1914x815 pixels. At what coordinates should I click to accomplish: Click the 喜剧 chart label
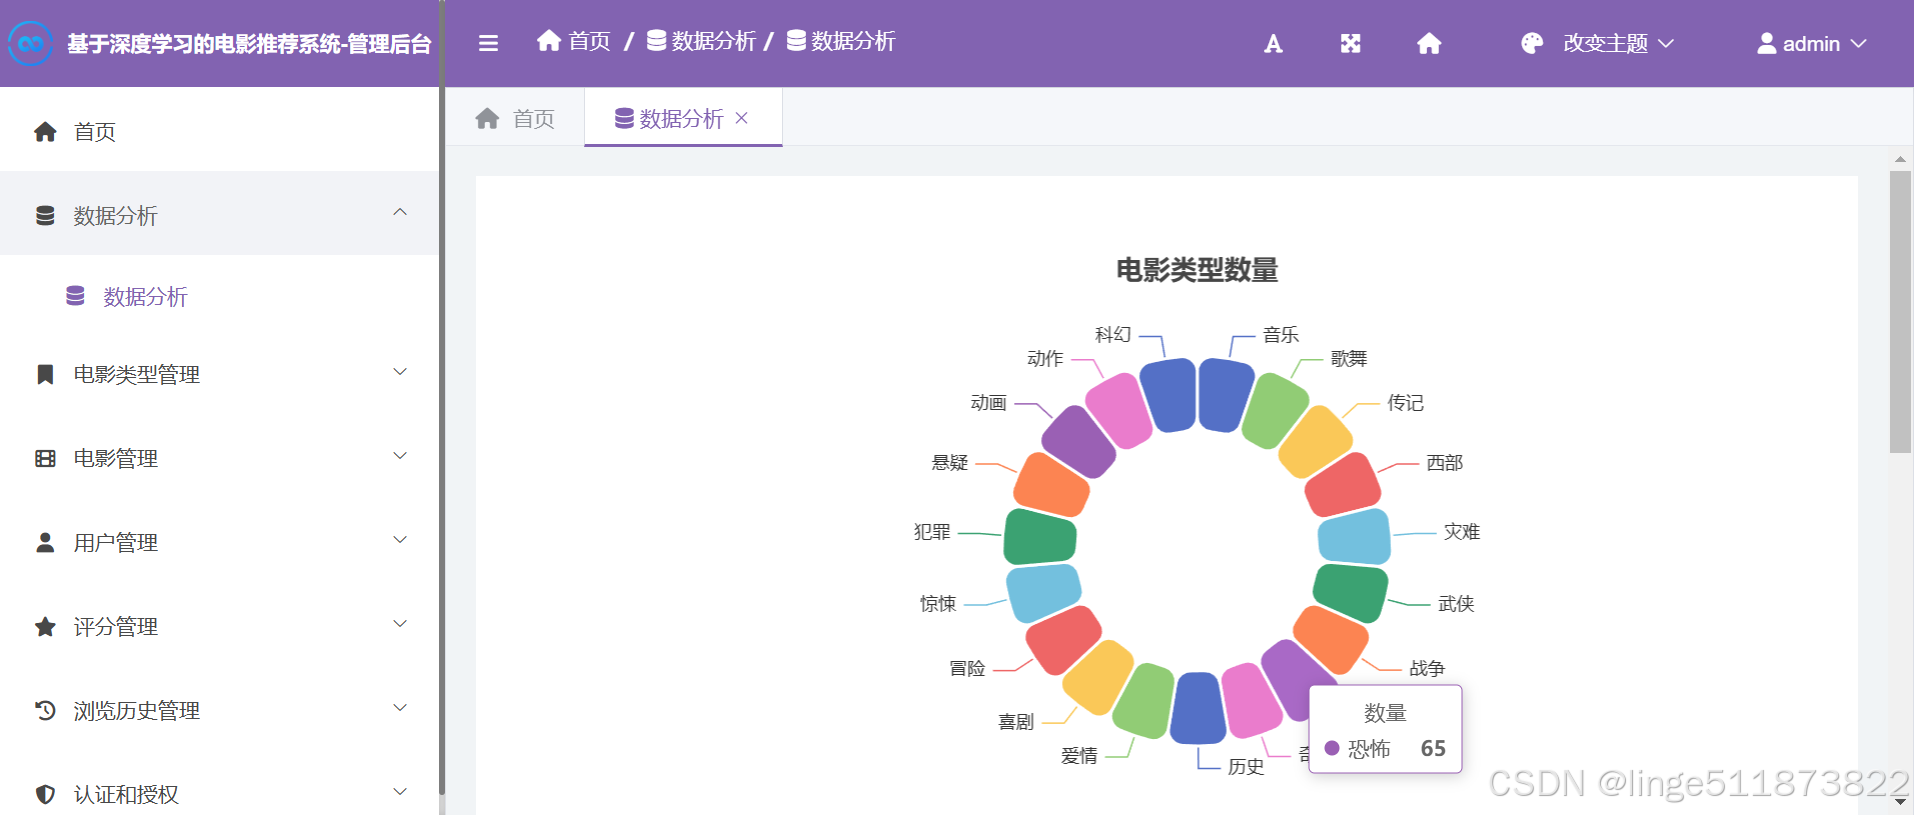(1016, 722)
